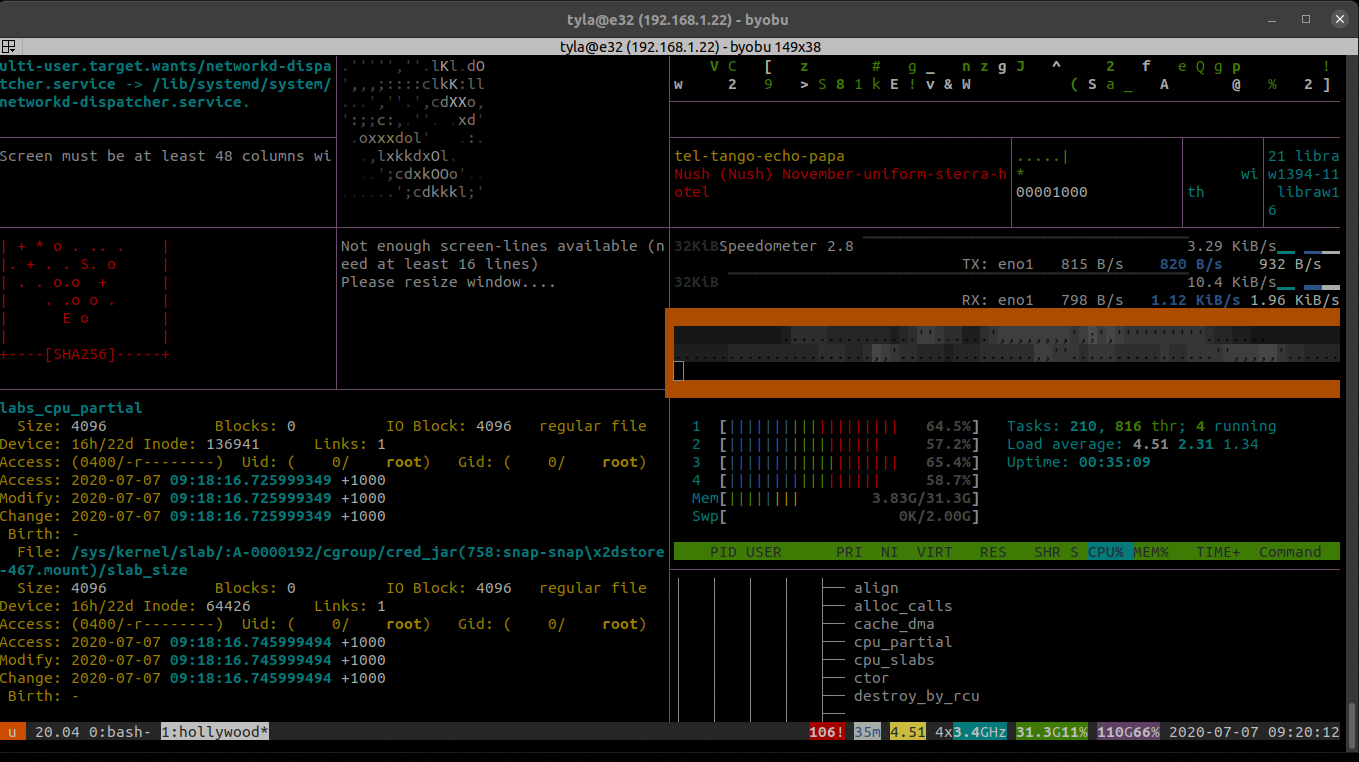Image resolution: width=1359 pixels, height=762 pixels.
Task: Sort htop by the PID column header
Action: pyautogui.click(x=723, y=552)
